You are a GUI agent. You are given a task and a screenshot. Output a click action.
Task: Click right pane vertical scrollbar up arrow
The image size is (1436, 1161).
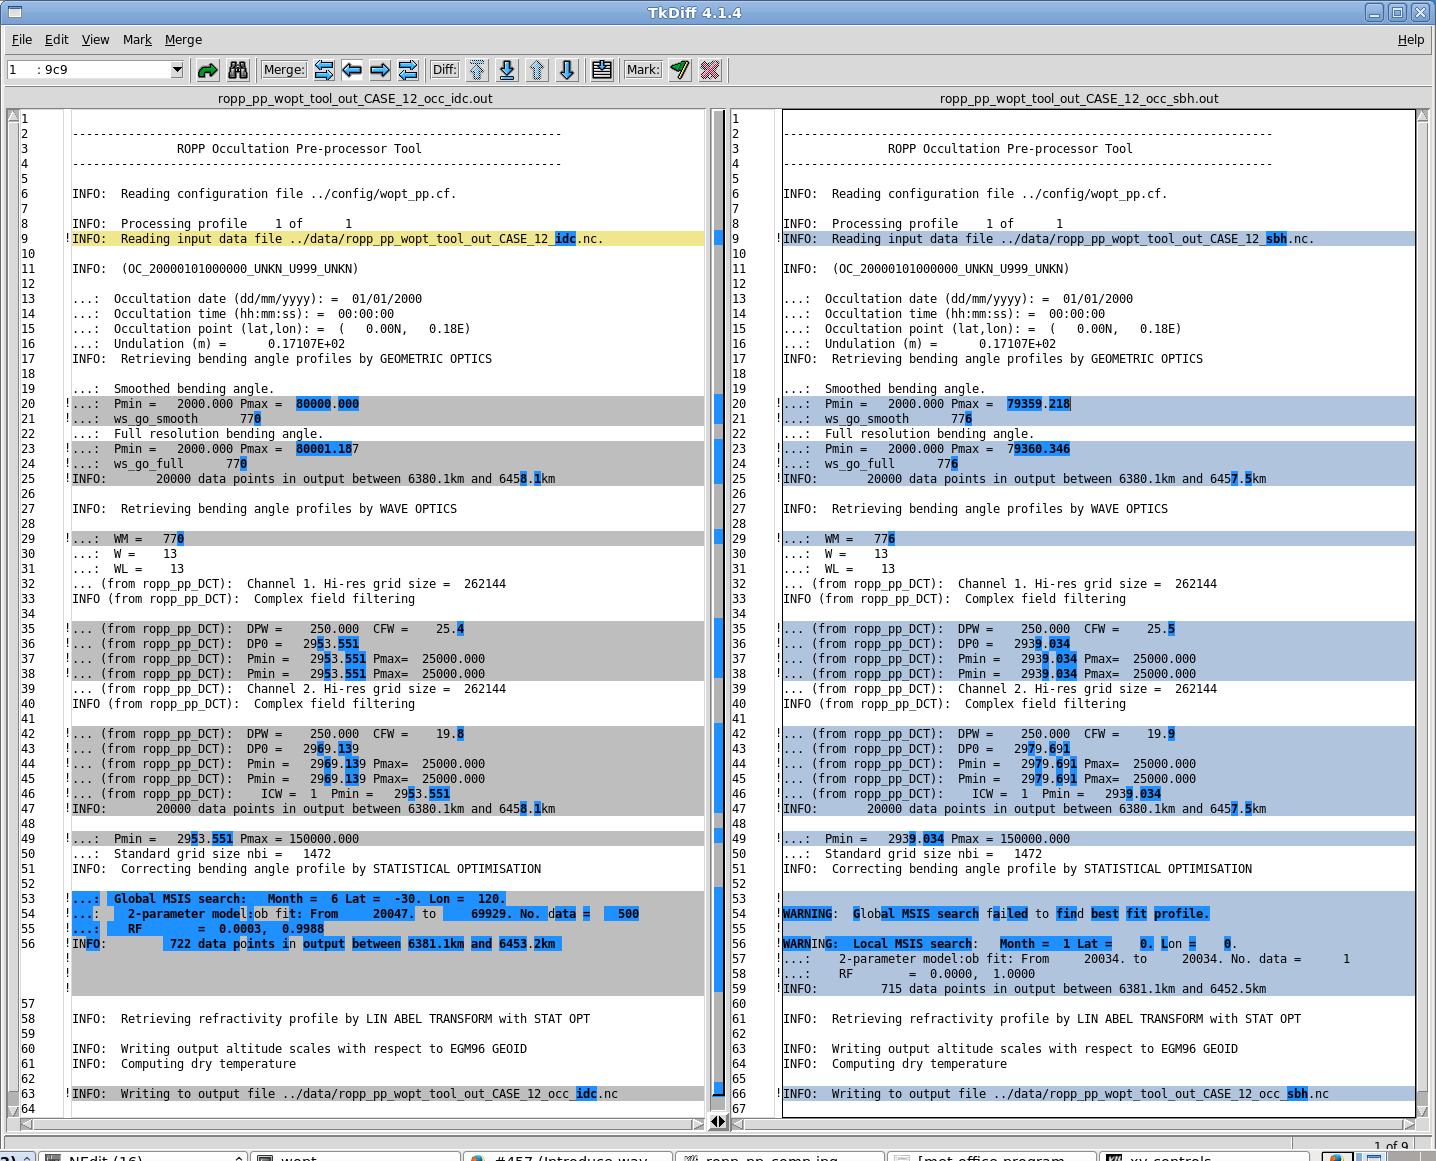pyautogui.click(x=1422, y=116)
